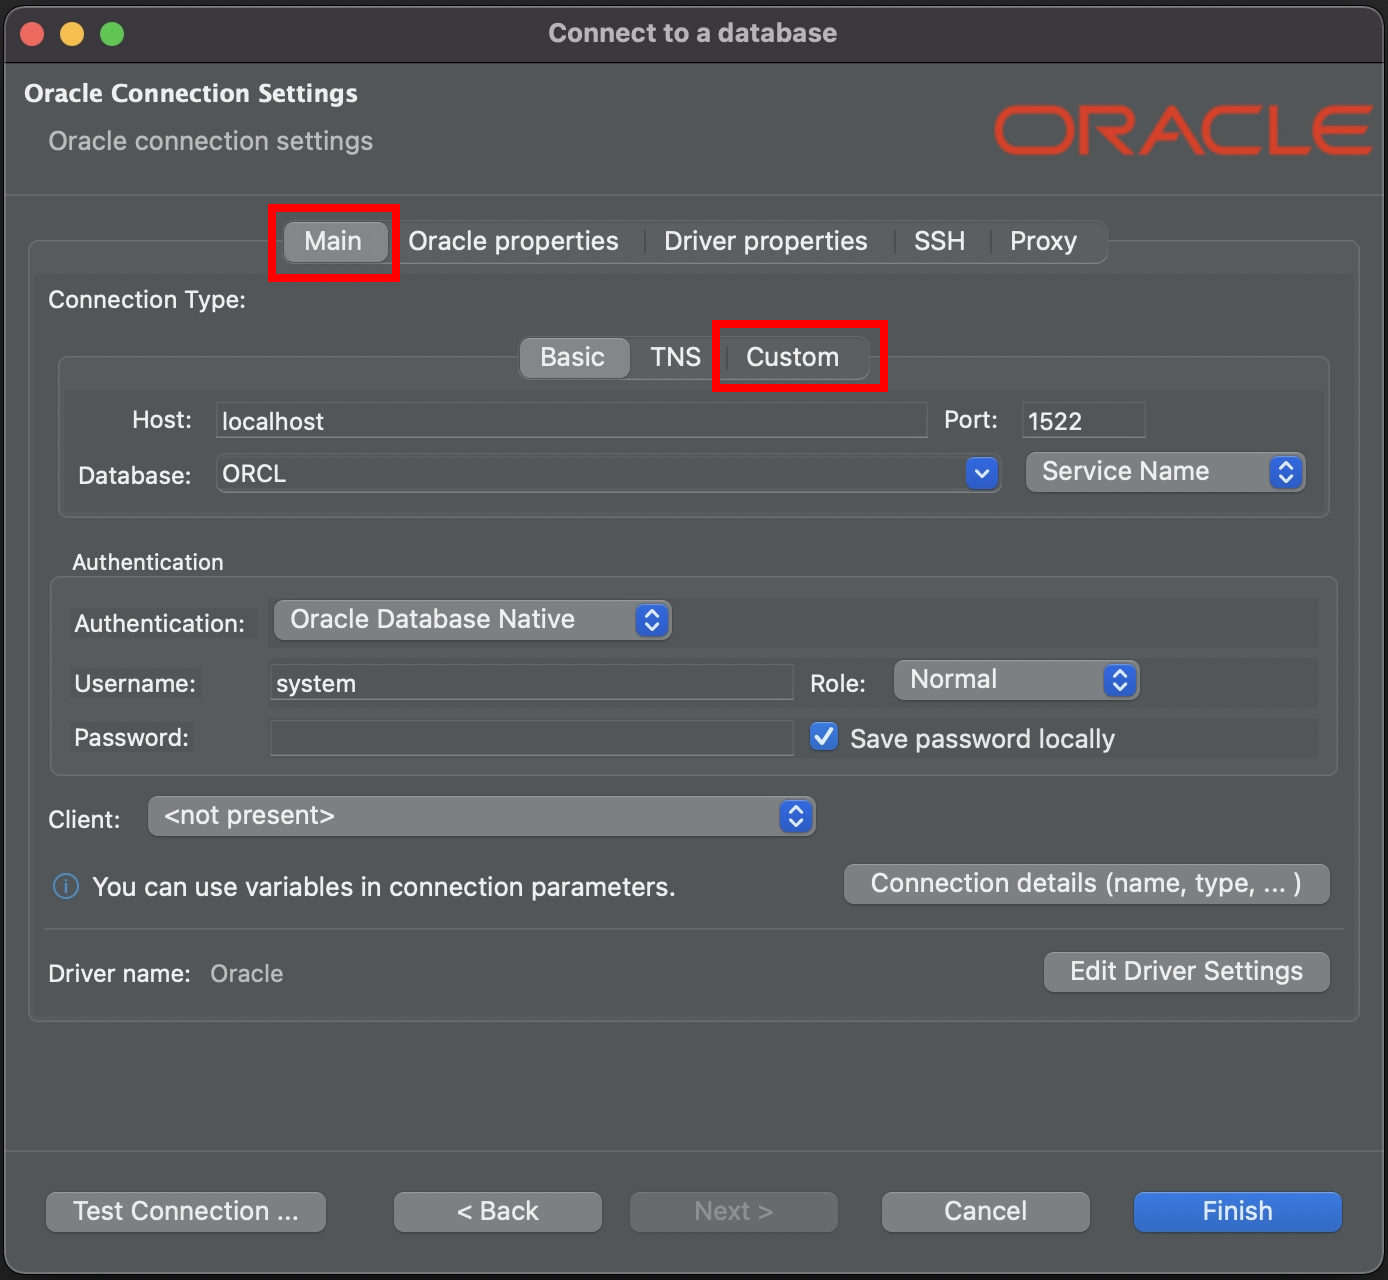Select Custom connection type
This screenshot has width=1388, height=1280.
coord(793,358)
